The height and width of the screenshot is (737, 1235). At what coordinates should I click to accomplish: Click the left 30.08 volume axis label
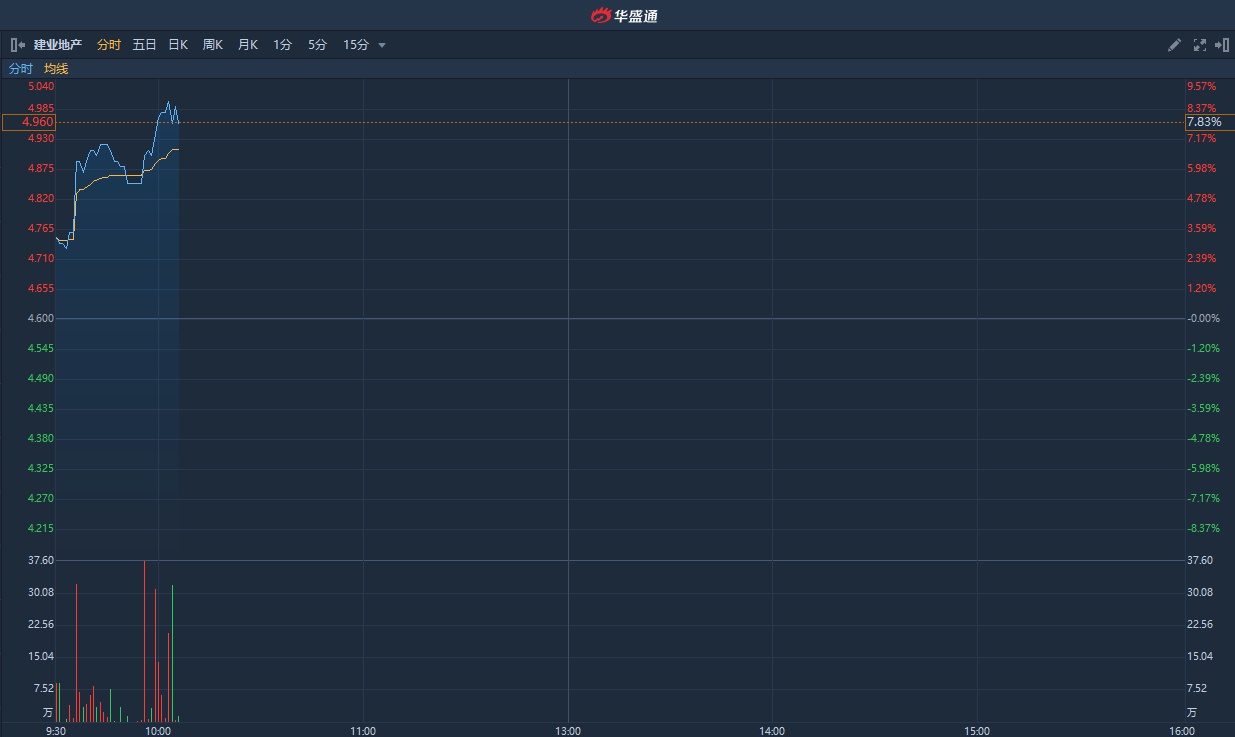coord(41,592)
